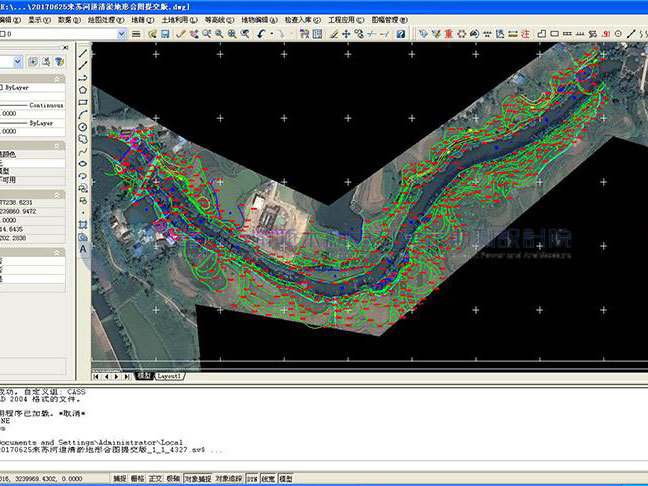Toggle 极轴 polar tracking in status bar
The width and height of the screenshot is (648, 486).
(x=173, y=478)
